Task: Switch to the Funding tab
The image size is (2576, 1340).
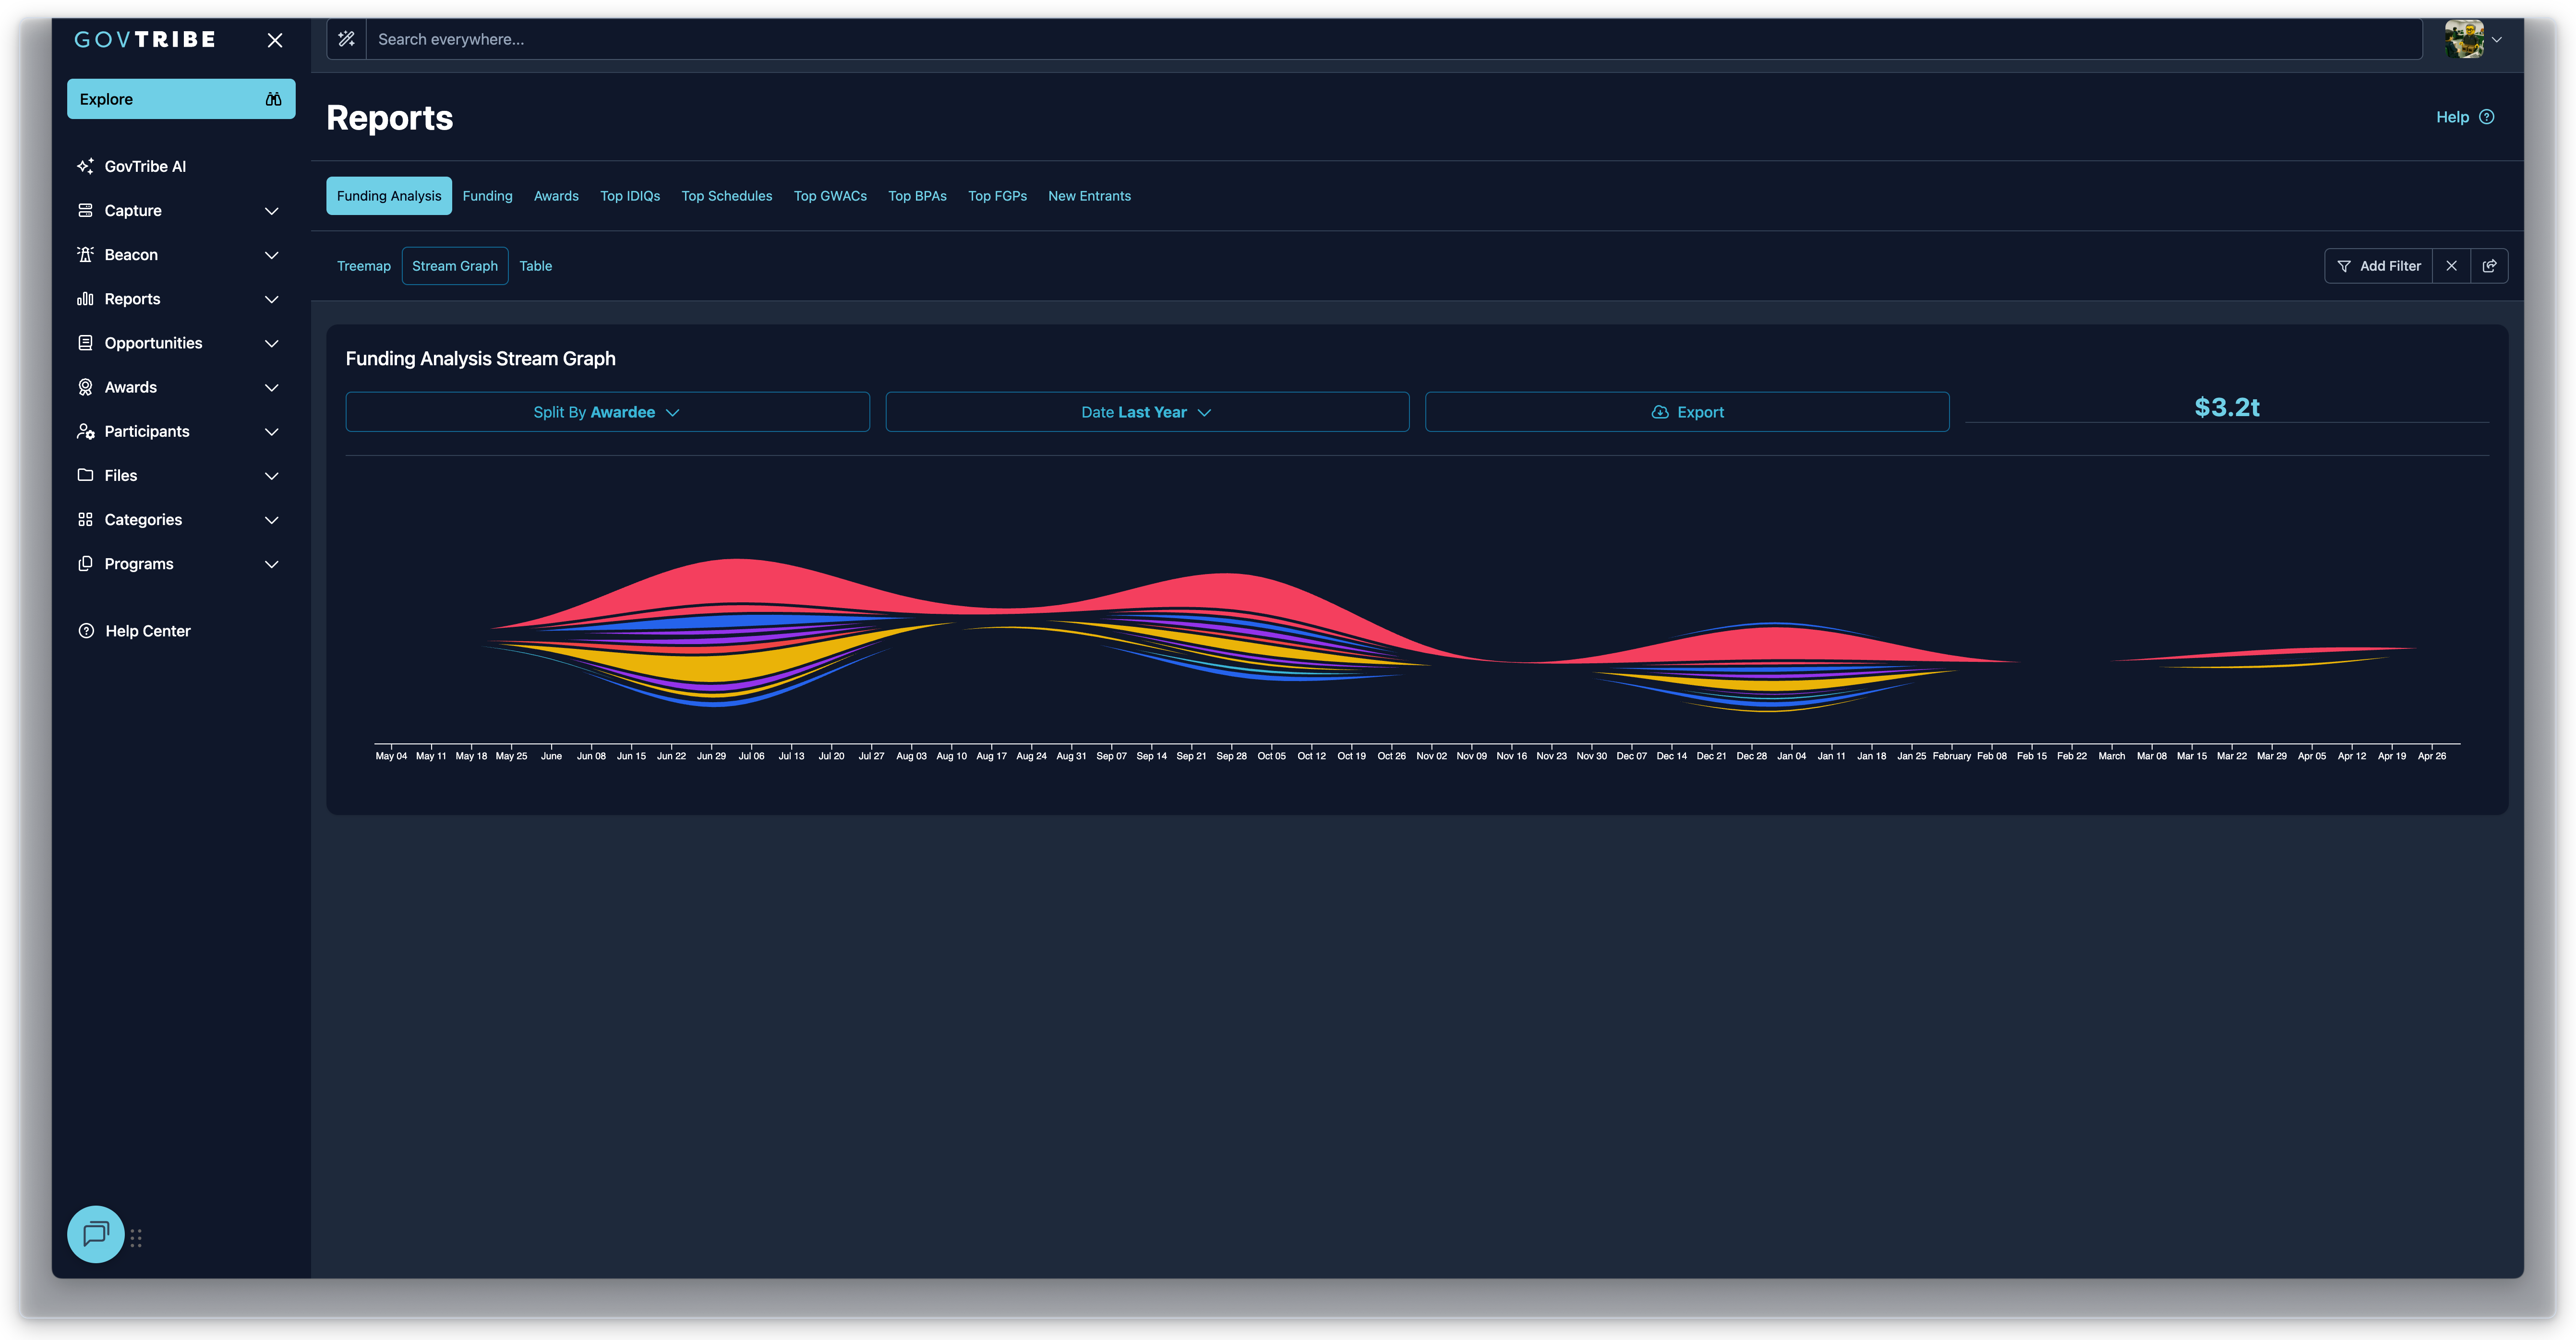Action: point(487,196)
